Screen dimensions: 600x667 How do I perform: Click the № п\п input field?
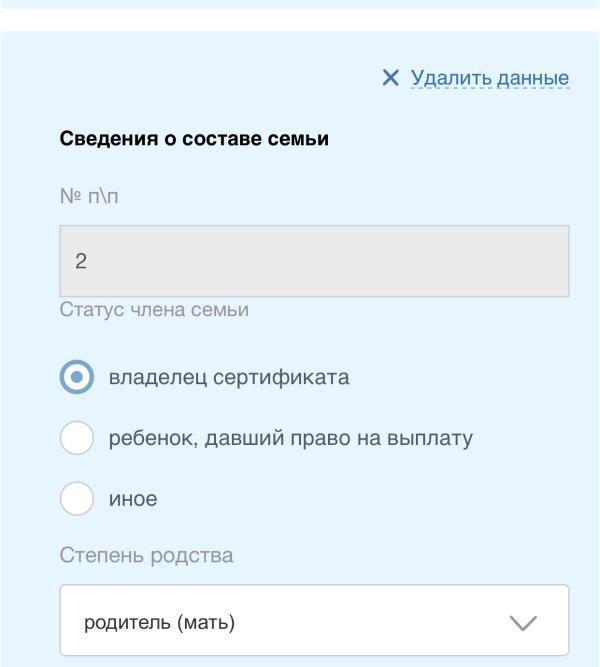(x=314, y=261)
